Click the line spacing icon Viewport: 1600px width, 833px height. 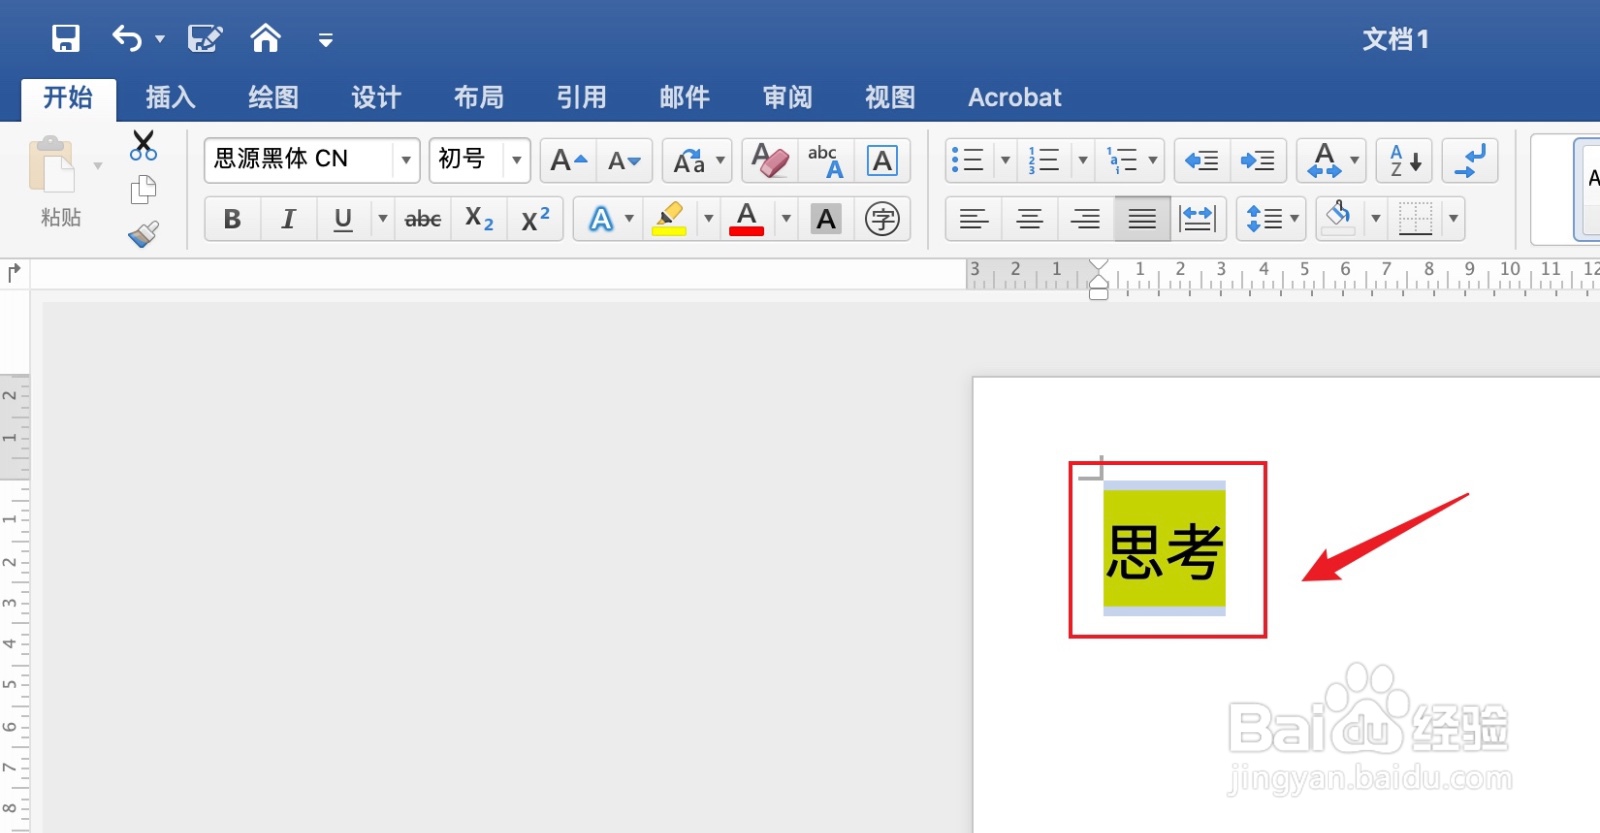1264,219
